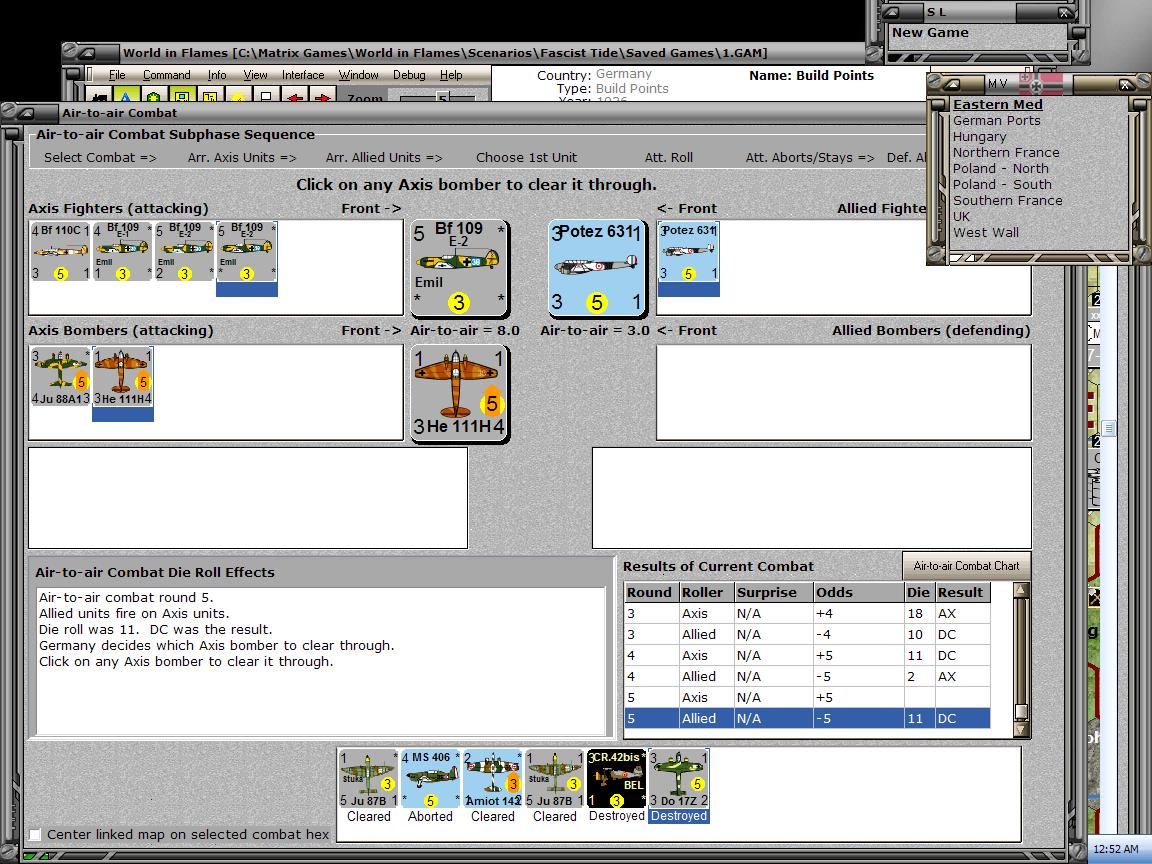1152x864 pixels.
Task: Select German Ports in M V list
Action: point(996,120)
